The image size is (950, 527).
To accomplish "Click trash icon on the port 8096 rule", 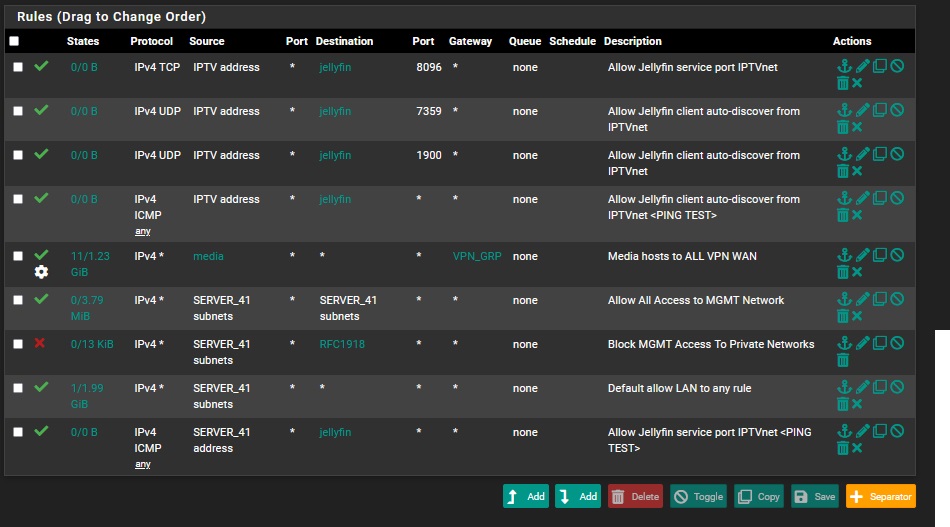I will [843, 83].
